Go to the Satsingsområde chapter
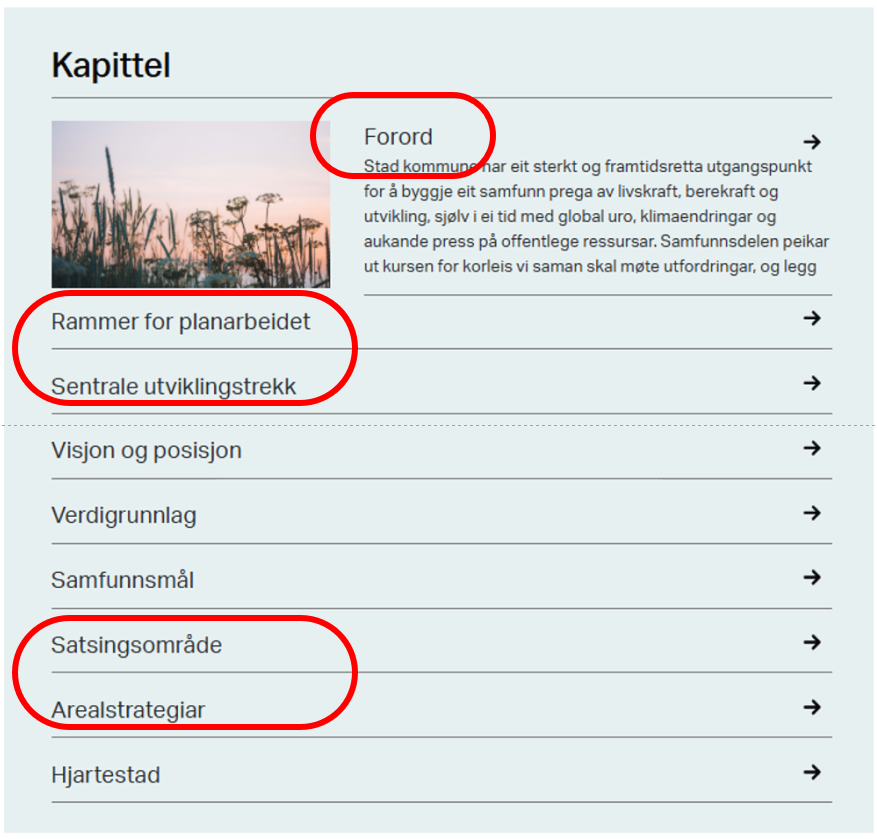Image resolution: width=877 pixels, height=839 pixels. pos(136,645)
